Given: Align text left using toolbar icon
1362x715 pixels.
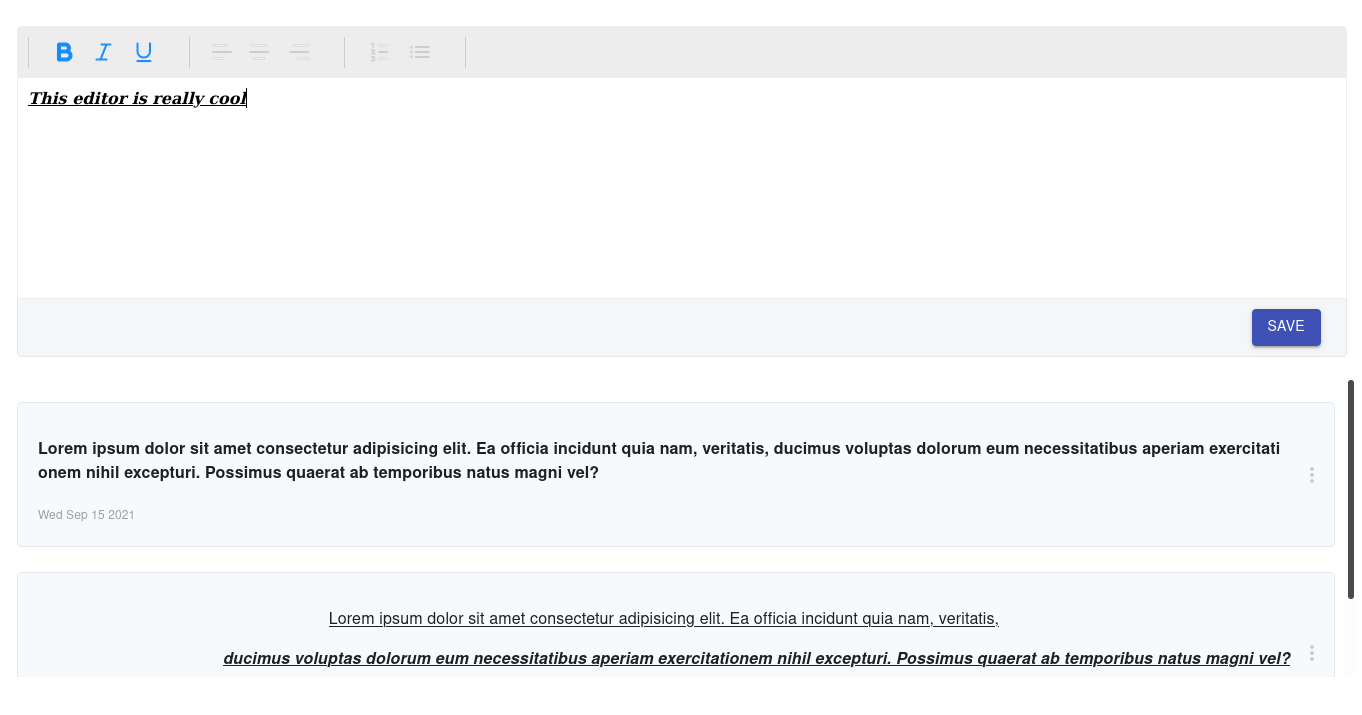Looking at the screenshot, I should tap(221, 52).
